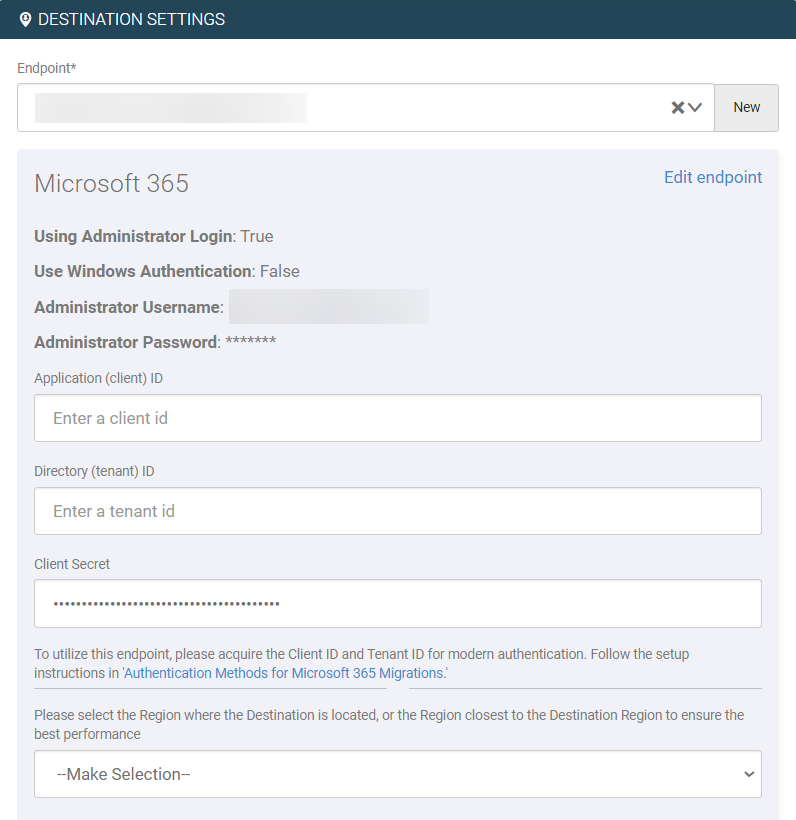This screenshot has width=796, height=820.
Task: Click the 'Client Secret' label
Action: click(72, 564)
